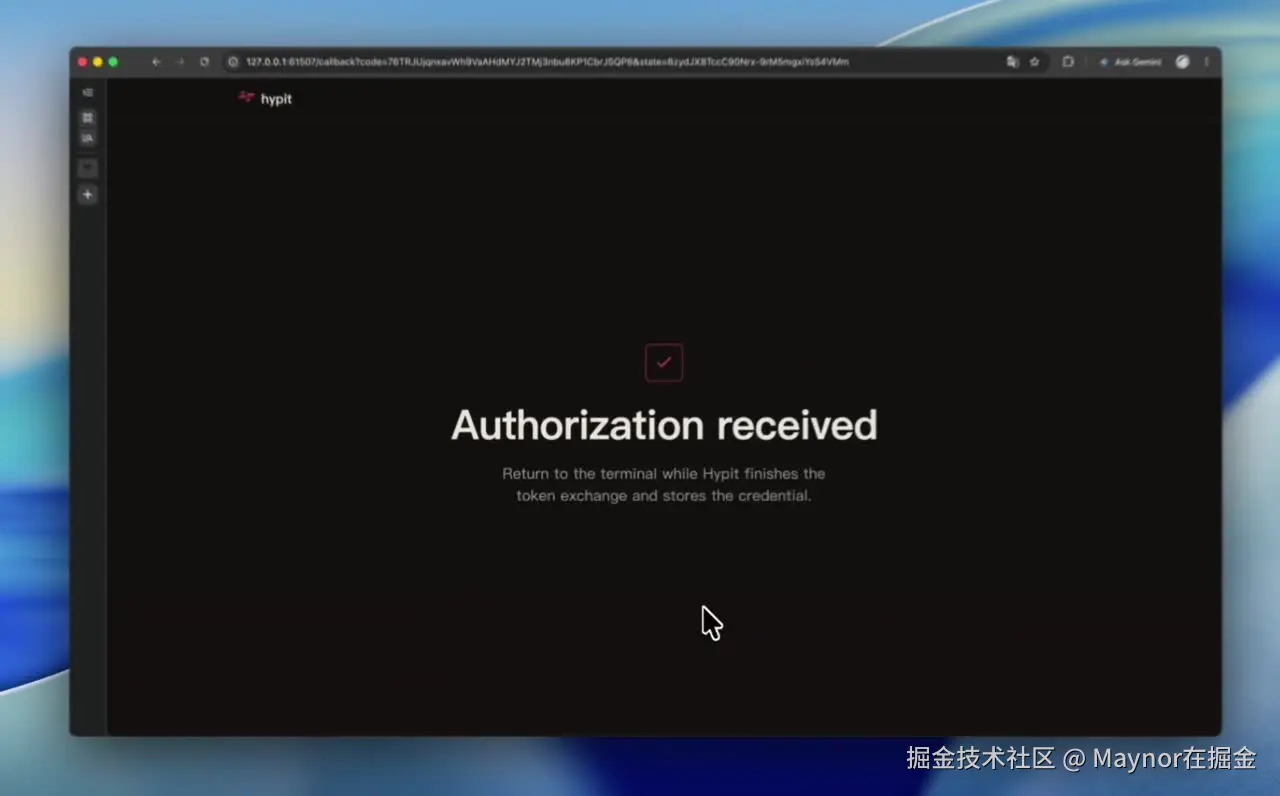Bookmark this page with the star icon

click(x=1034, y=62)
